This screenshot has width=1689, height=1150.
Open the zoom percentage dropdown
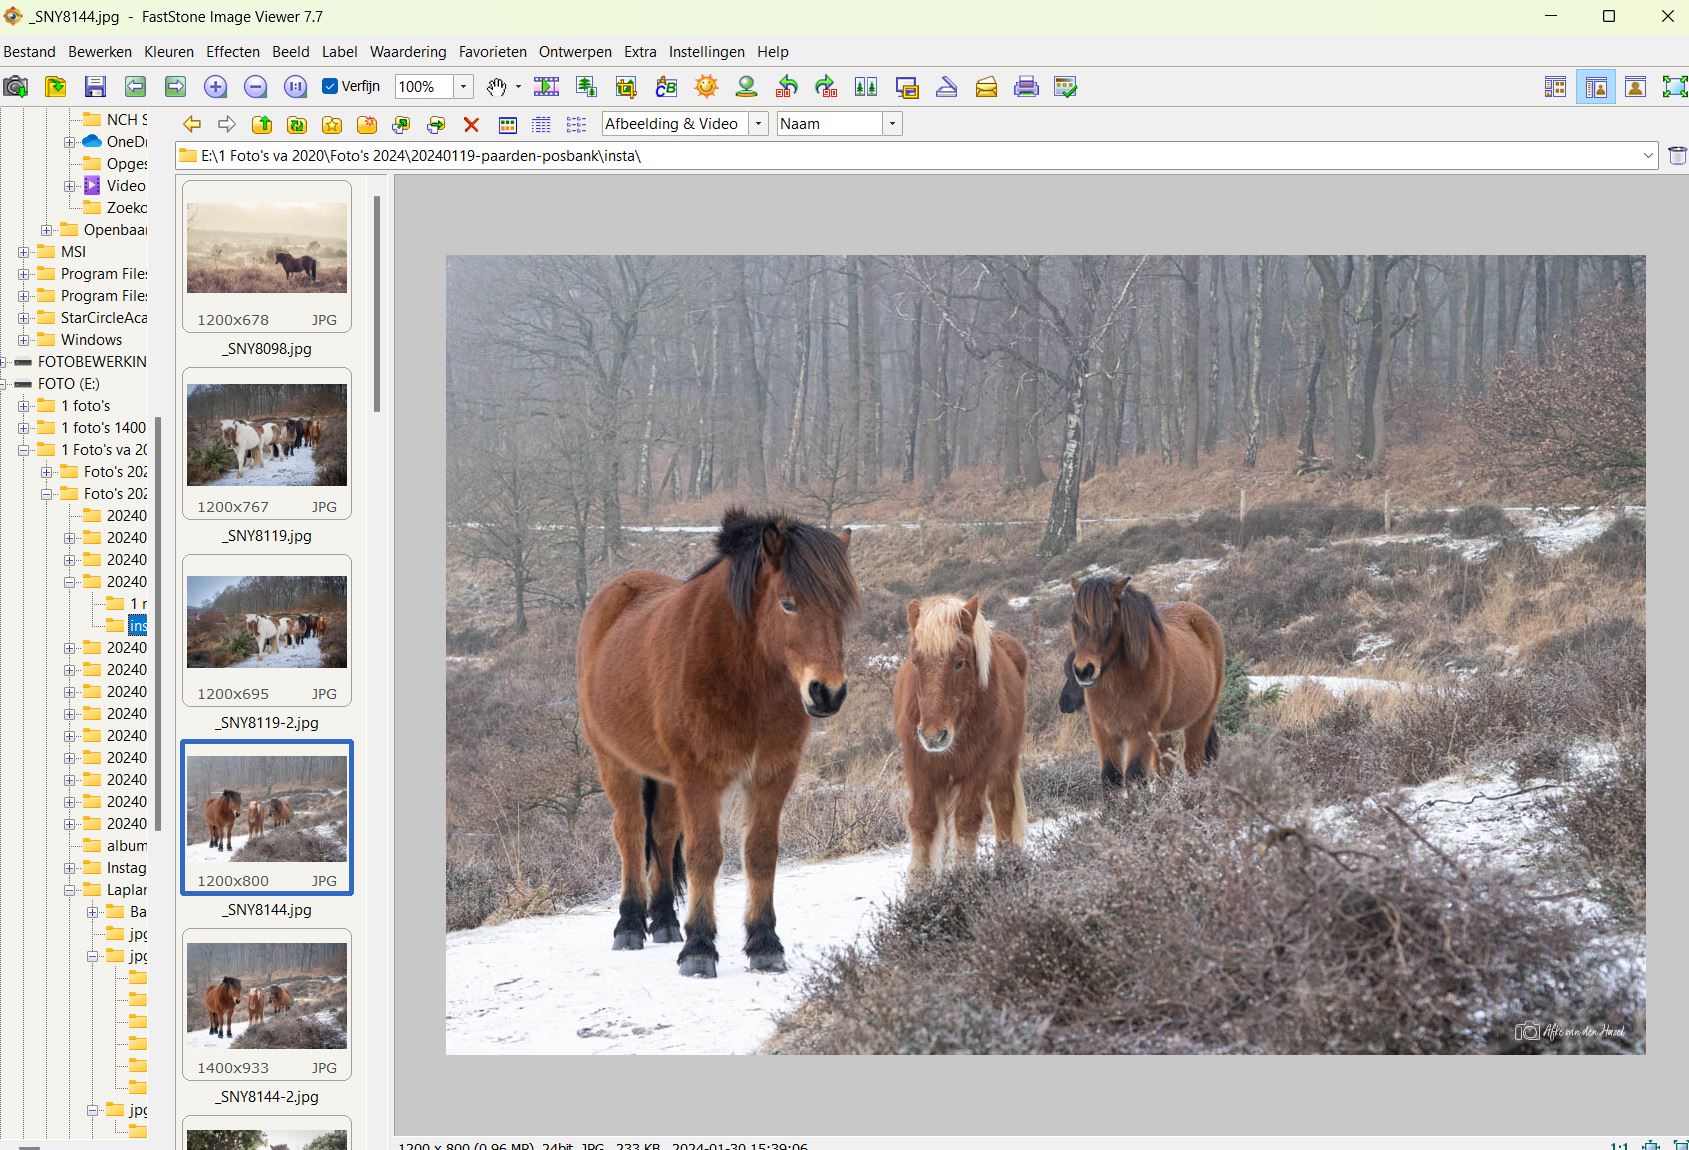pyautogui.click(x=463, y=87)
